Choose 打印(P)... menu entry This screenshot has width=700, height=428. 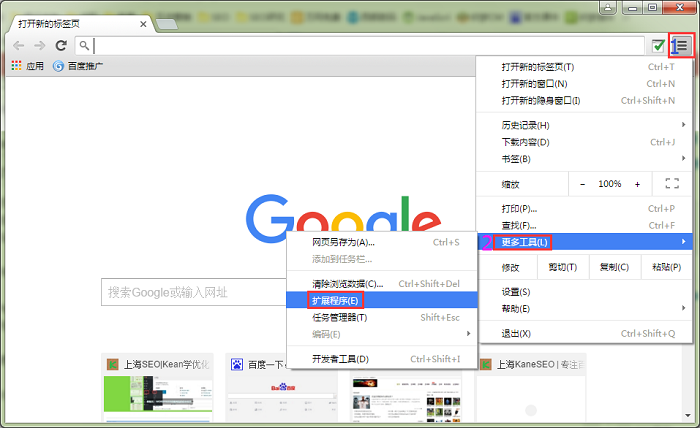[x=584, y=209]
